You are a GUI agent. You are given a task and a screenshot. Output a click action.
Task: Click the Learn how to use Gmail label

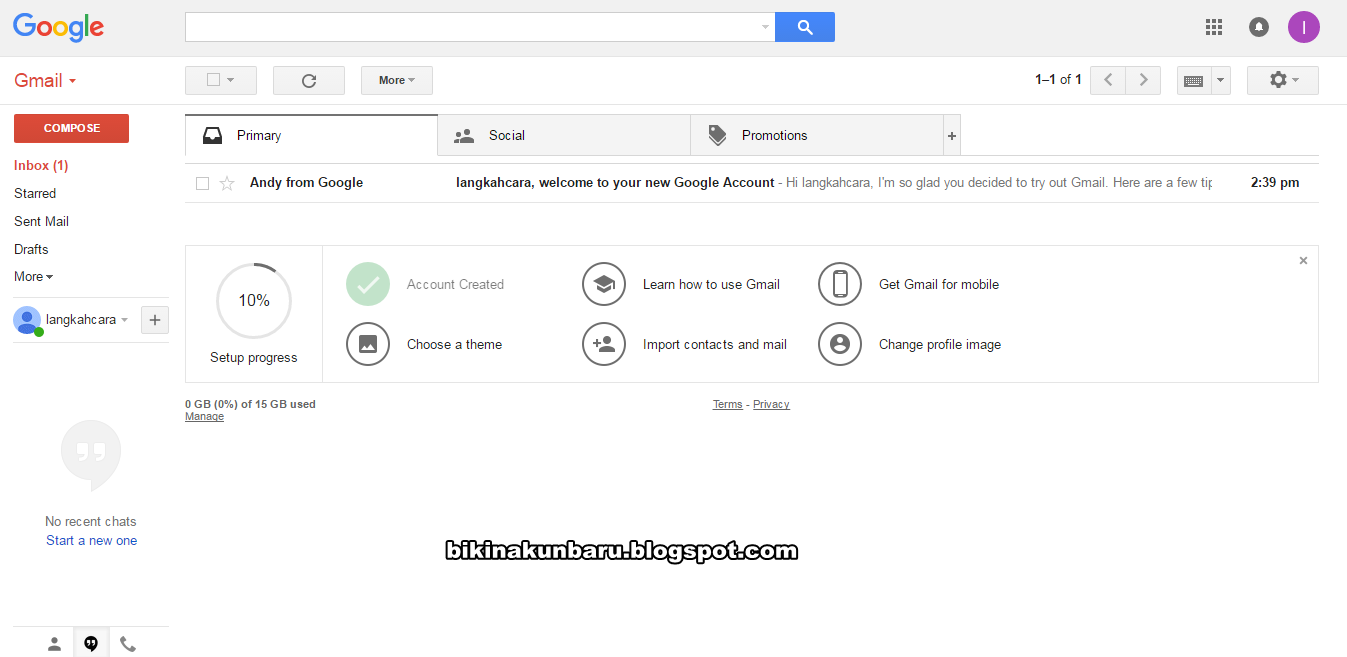pos(711,284)
